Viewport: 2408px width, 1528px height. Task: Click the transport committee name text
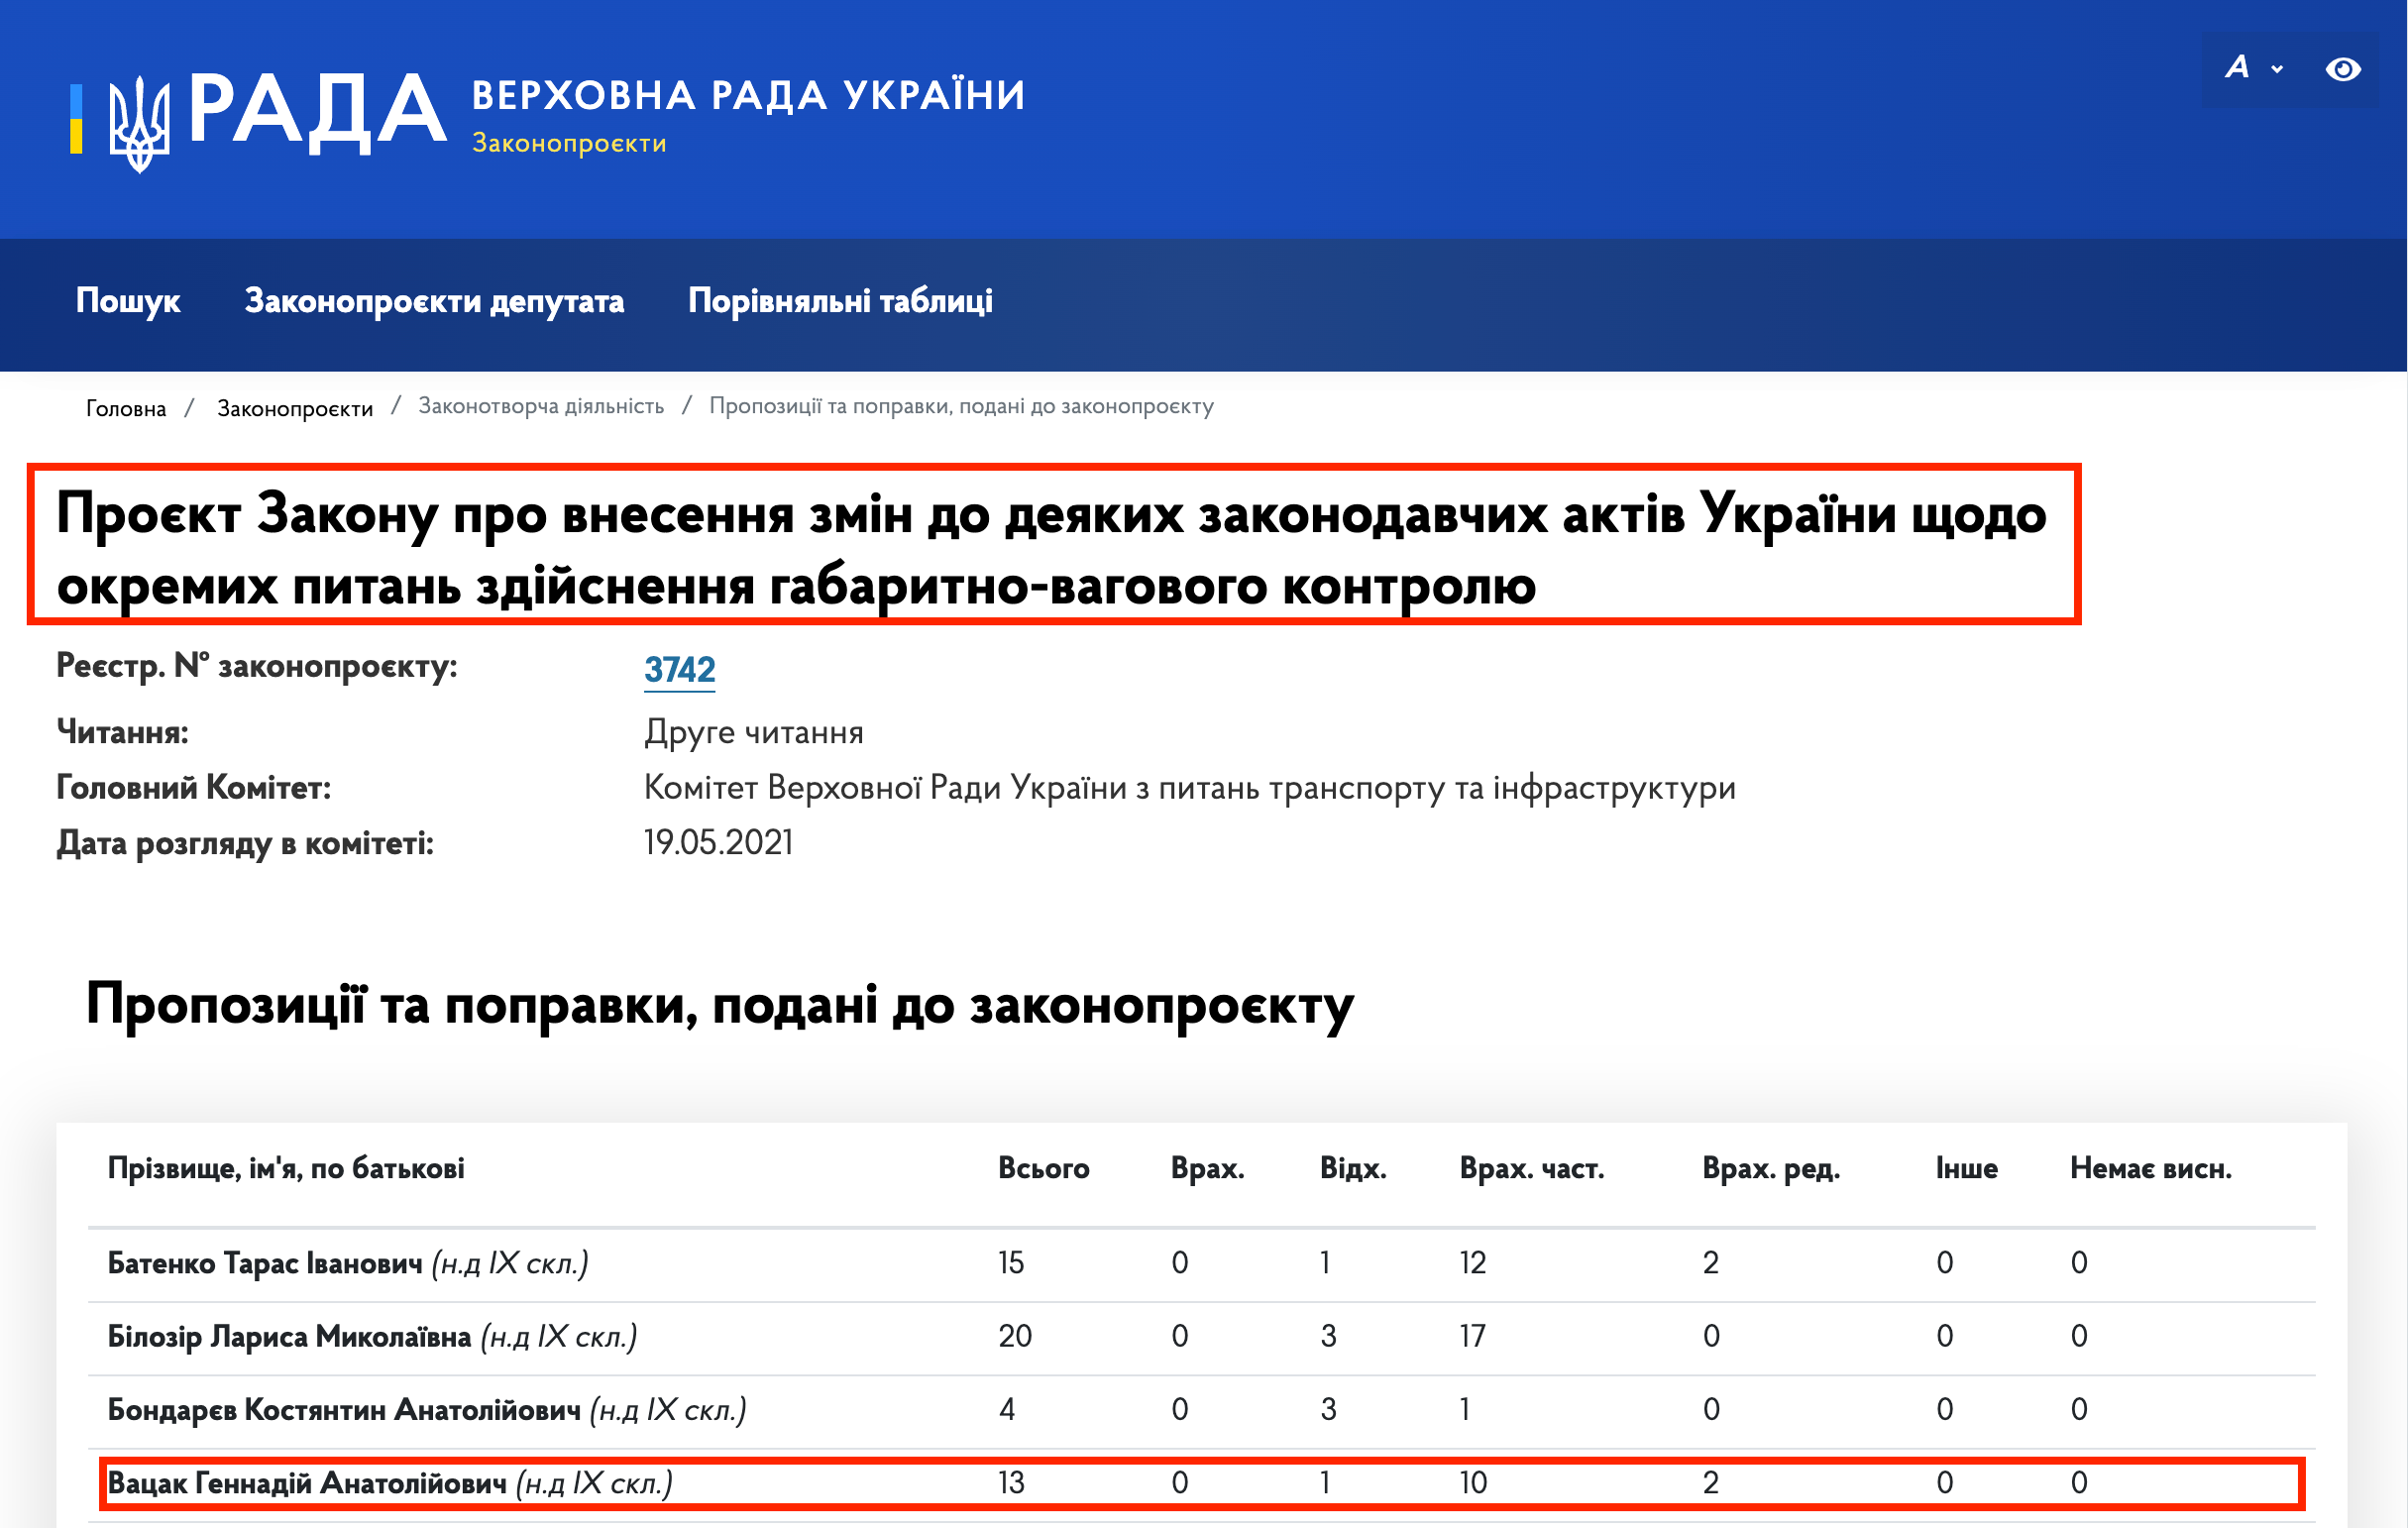[1190, 788]
